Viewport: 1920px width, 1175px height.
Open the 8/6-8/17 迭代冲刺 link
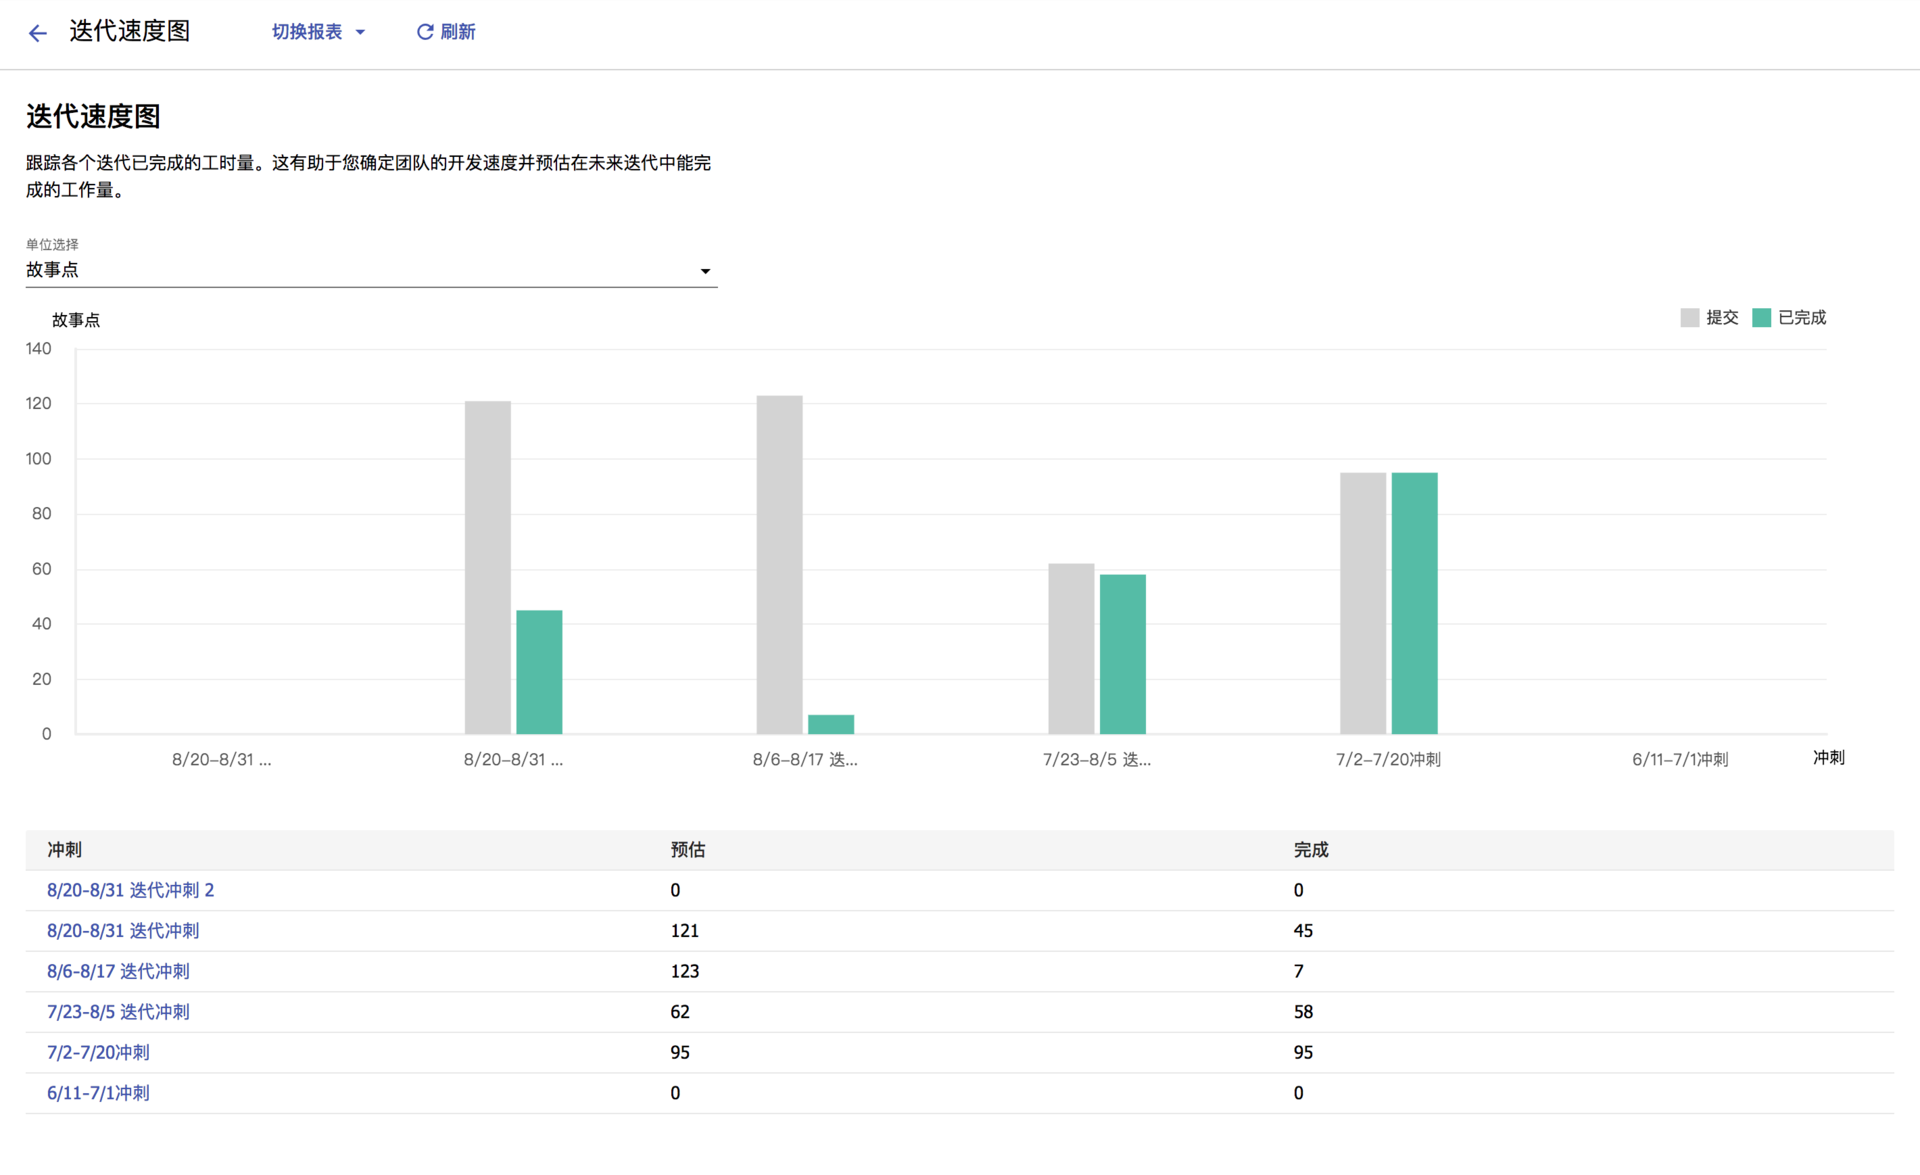pyautogui.click(x=118, y=971)
